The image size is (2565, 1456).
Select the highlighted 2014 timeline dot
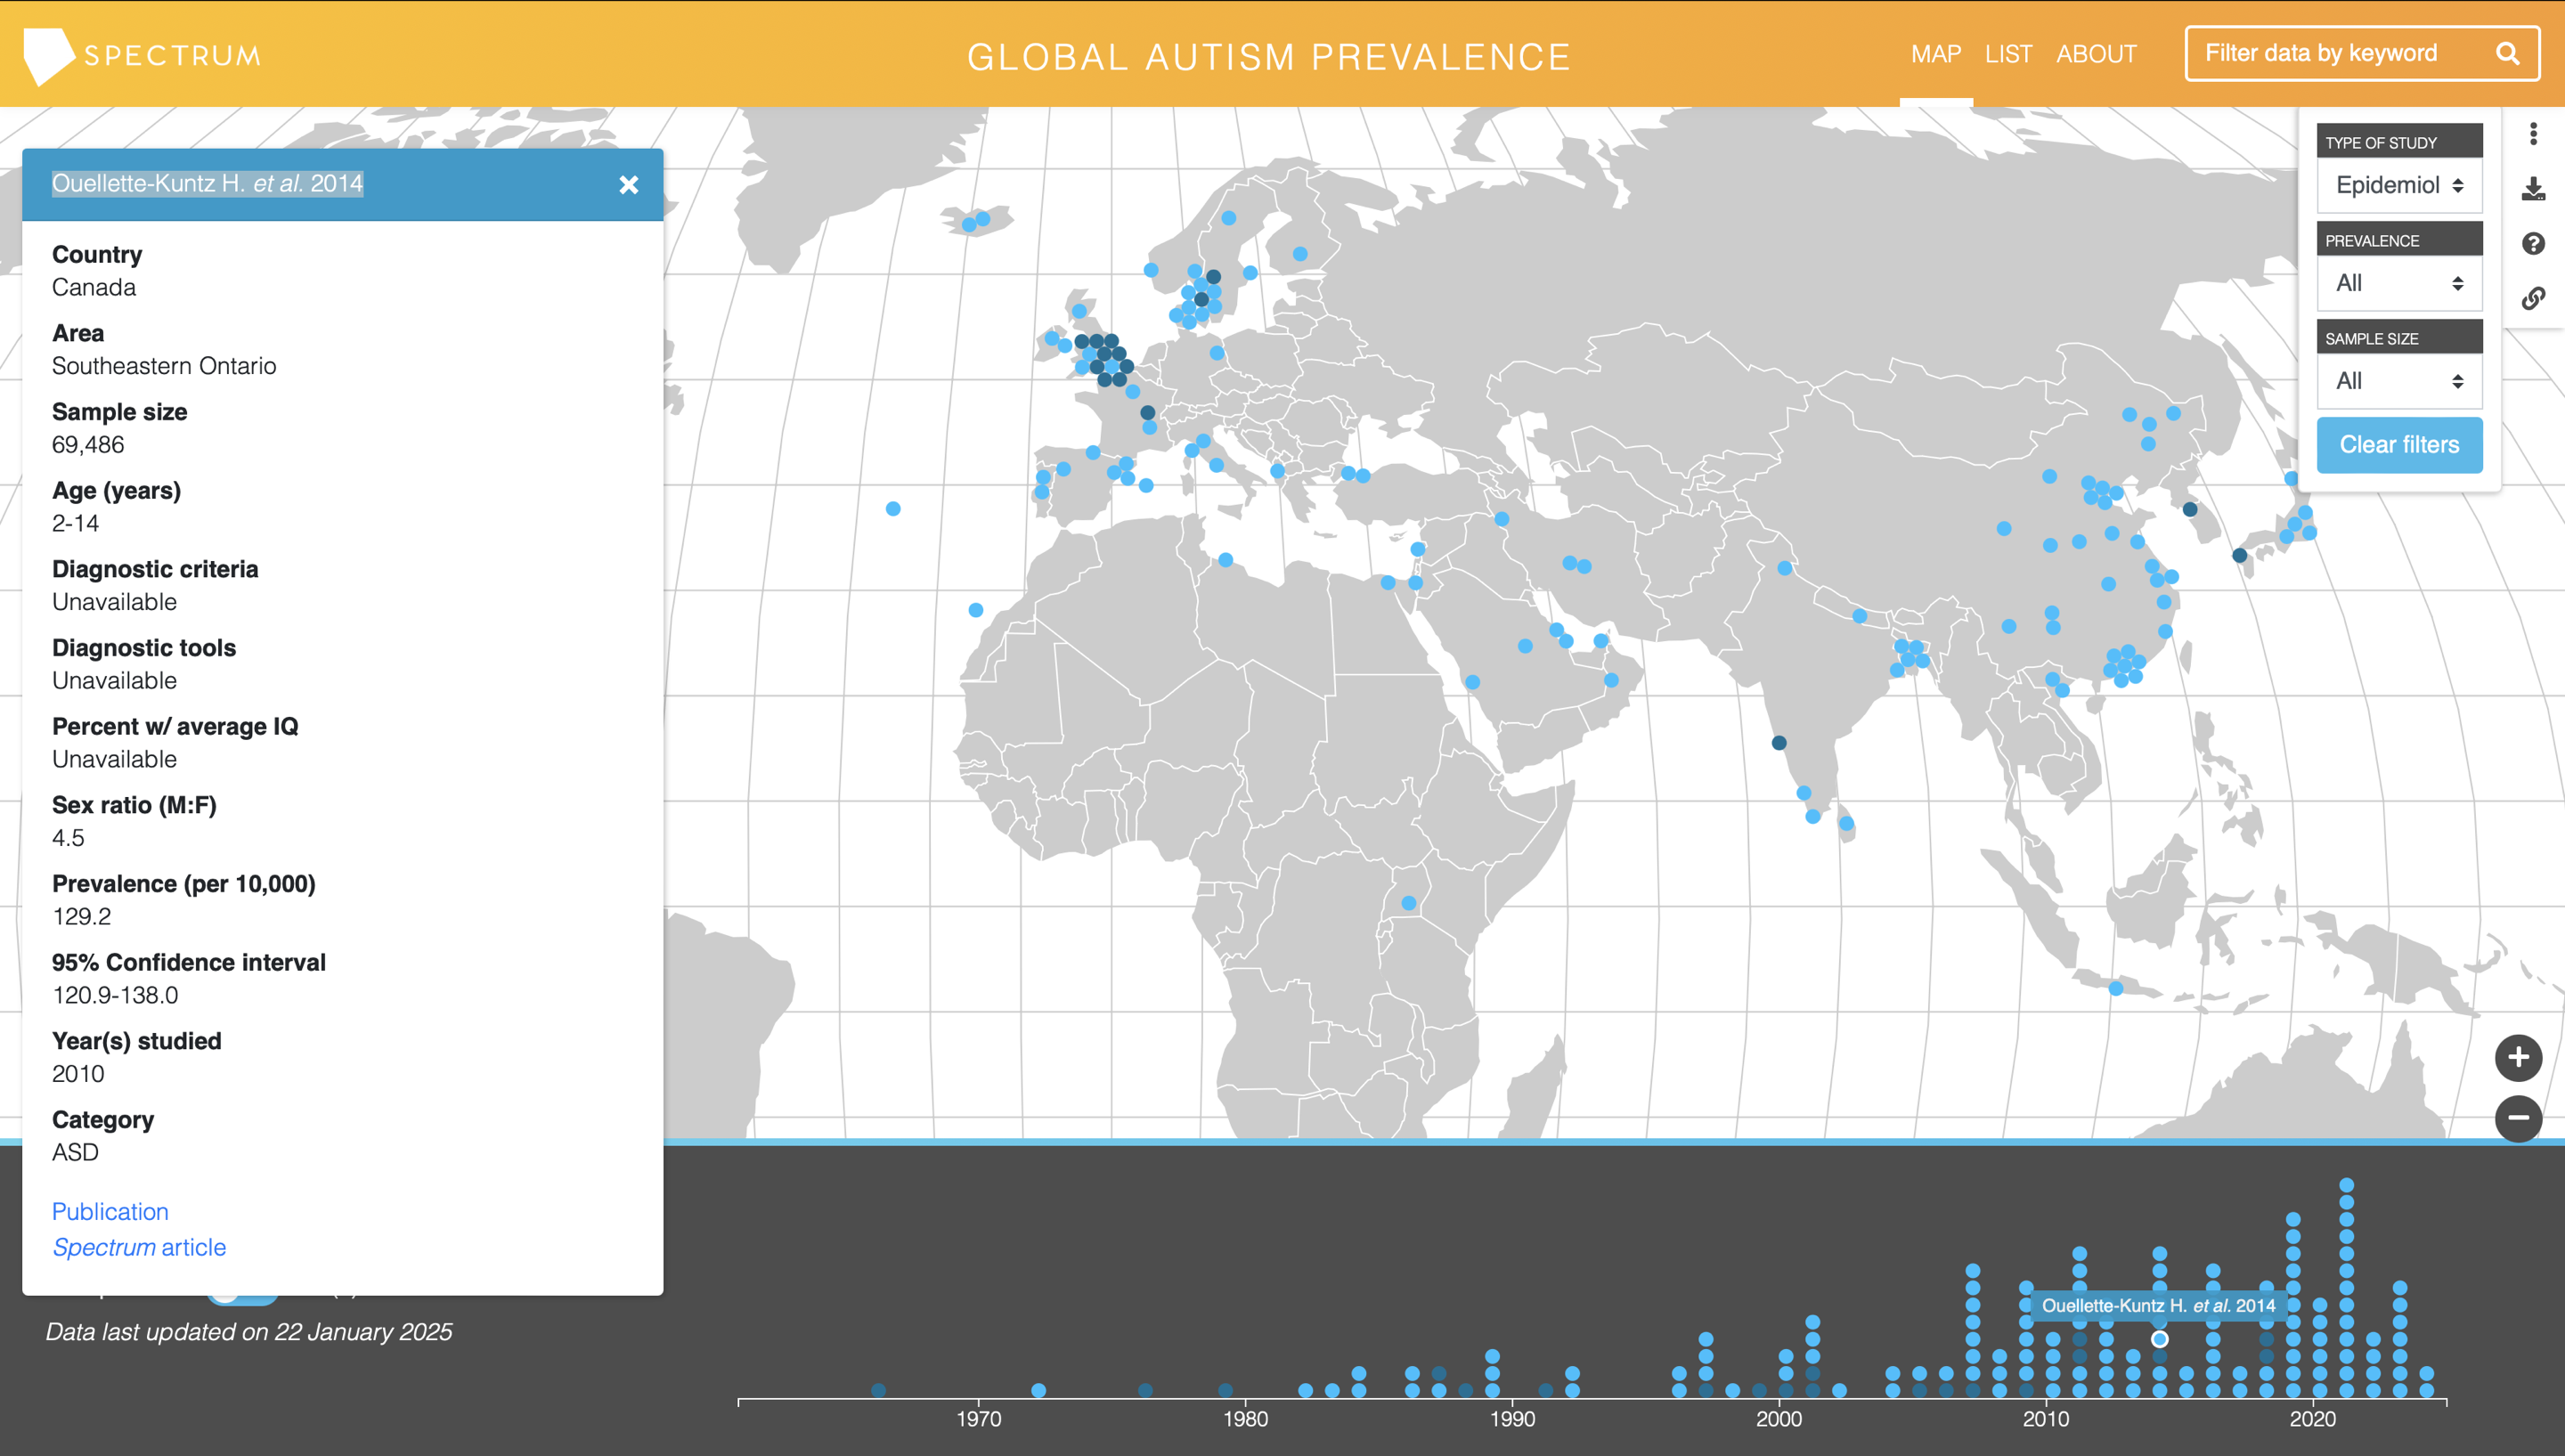click(2160, 1339)
